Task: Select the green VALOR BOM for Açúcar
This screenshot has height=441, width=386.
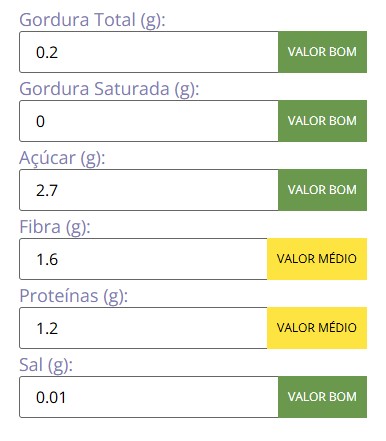Action: tap(322, 190)
